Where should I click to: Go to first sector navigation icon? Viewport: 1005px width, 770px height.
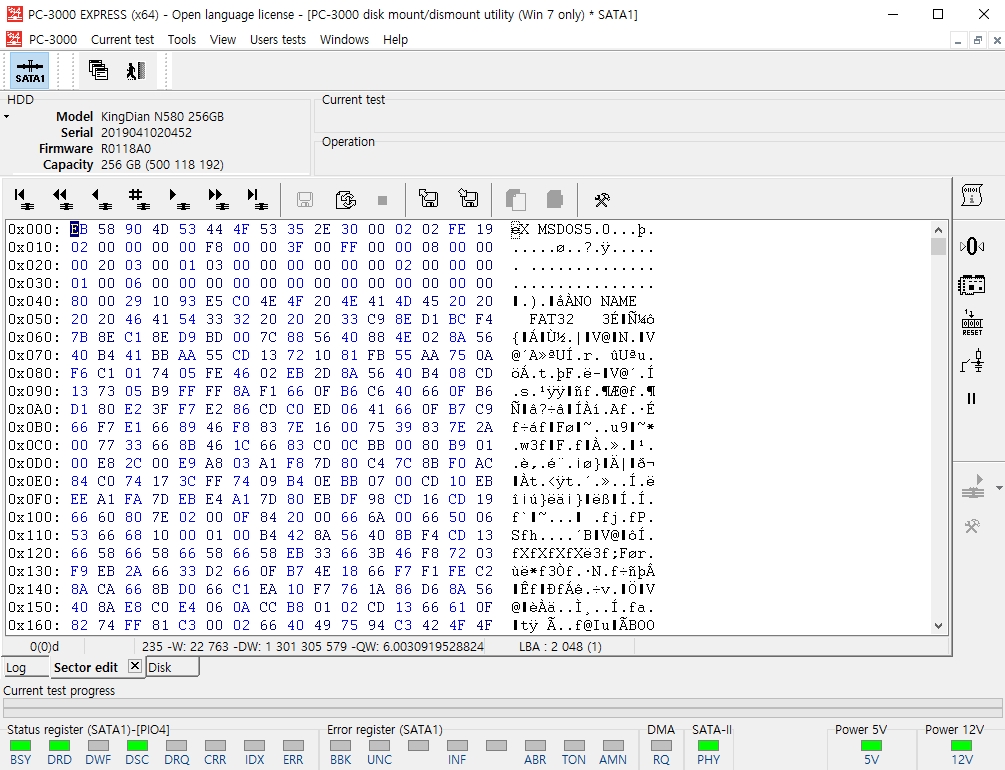[24, 199]
